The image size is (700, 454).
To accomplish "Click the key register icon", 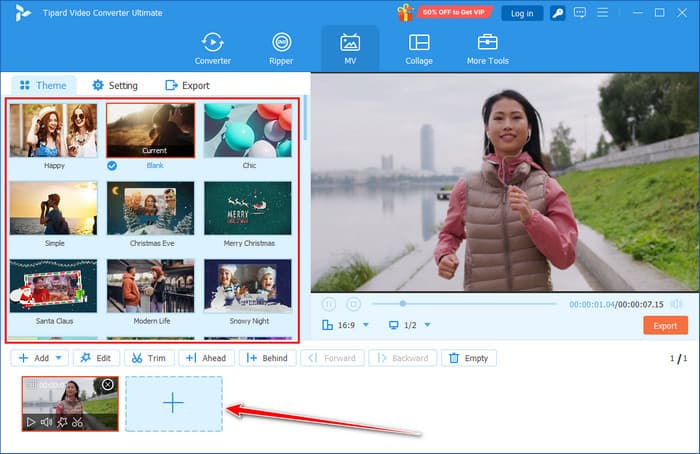I will [x=557, y=13].
